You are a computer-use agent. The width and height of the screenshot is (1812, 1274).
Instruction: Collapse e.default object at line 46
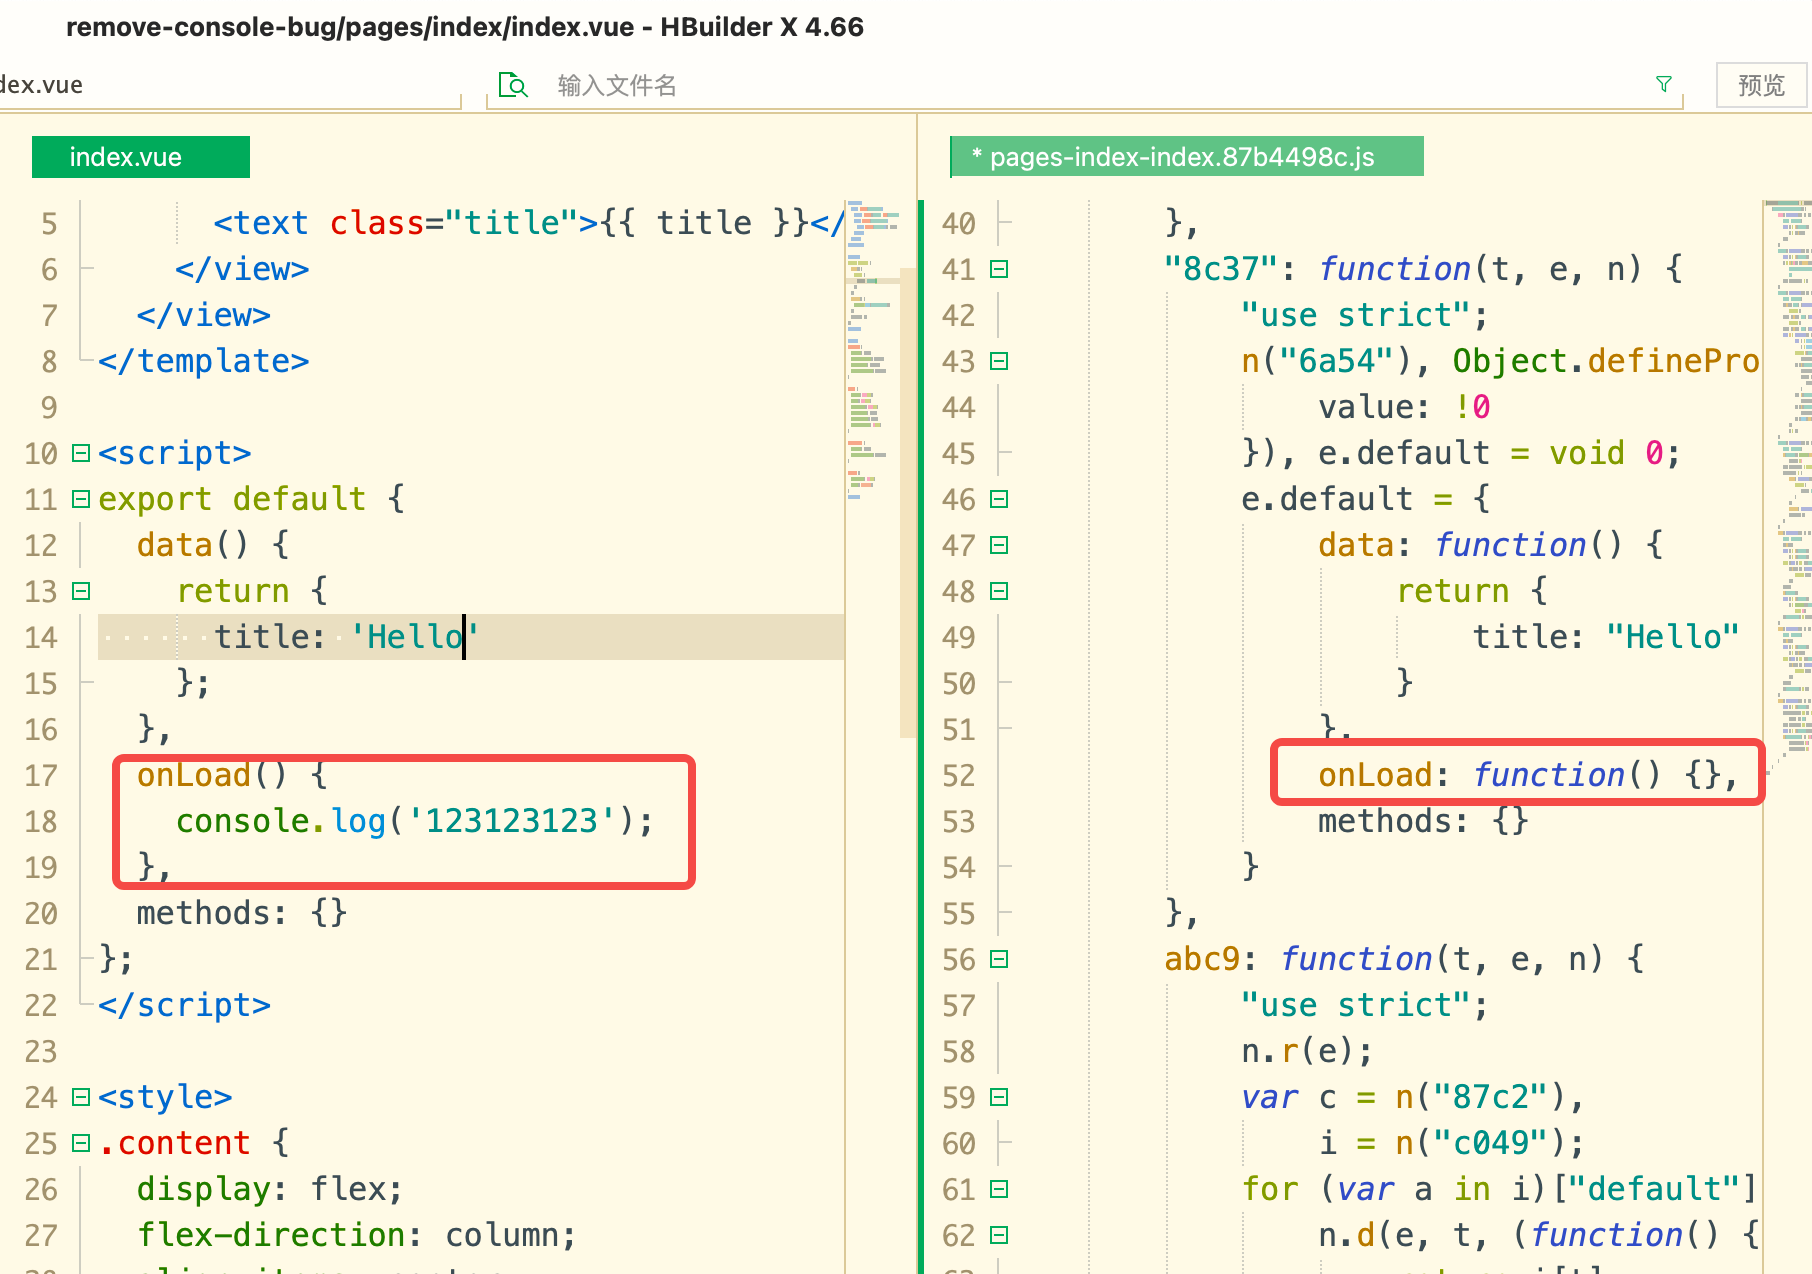(999, 499)
